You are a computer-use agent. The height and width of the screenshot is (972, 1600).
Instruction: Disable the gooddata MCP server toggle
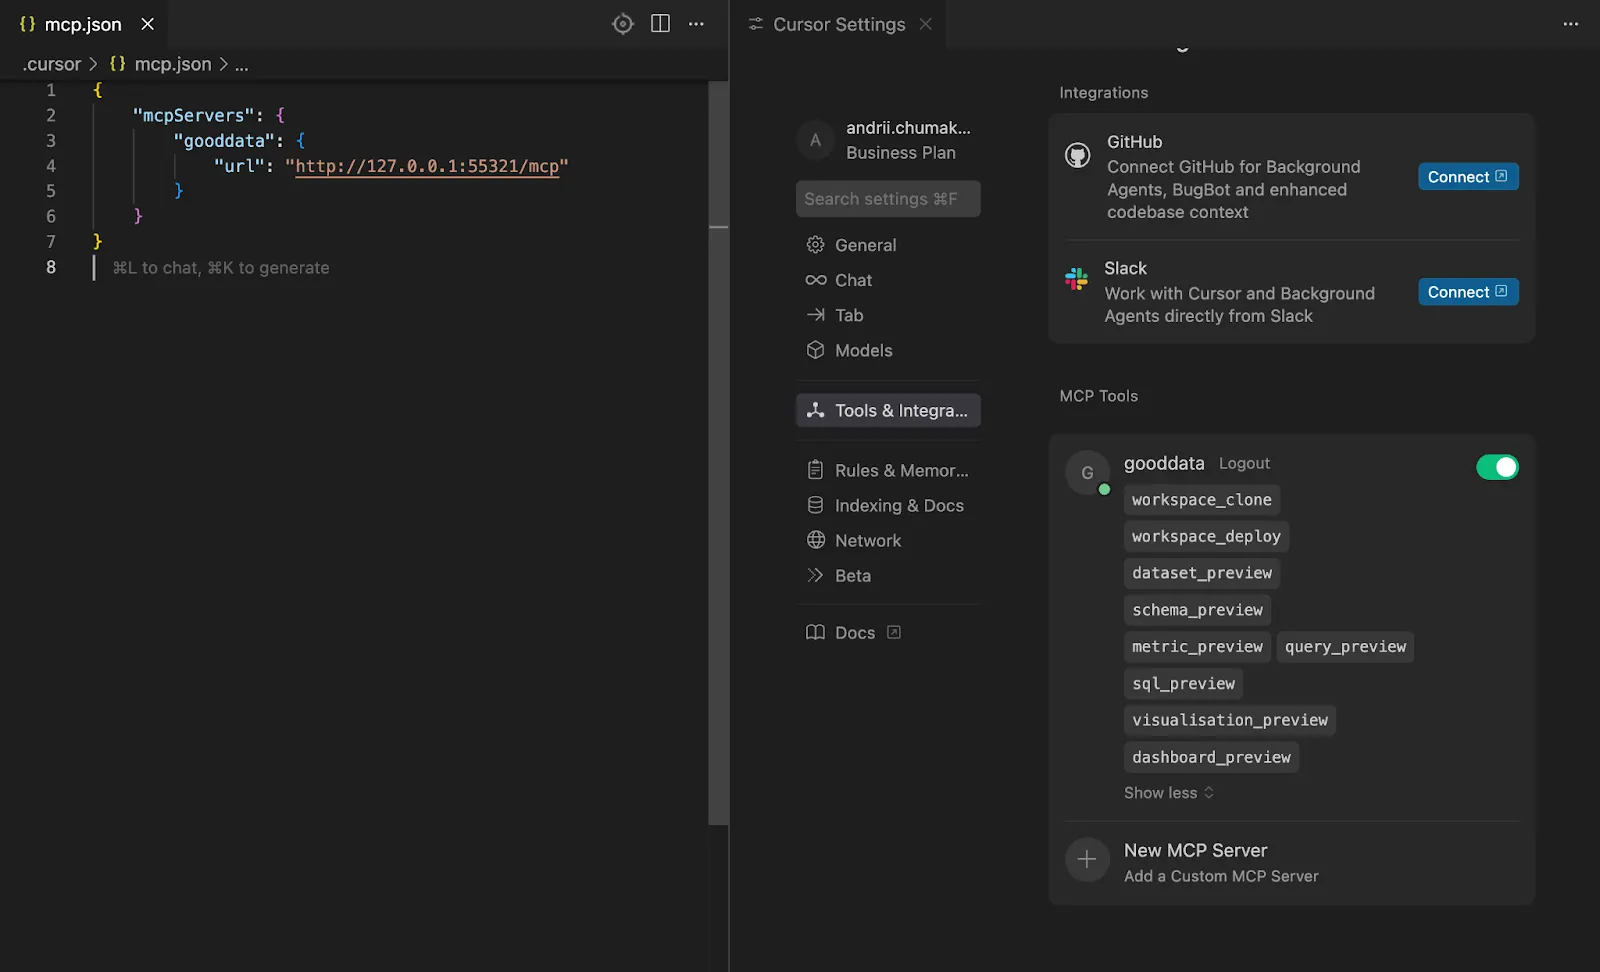(x=1496, y=466)
